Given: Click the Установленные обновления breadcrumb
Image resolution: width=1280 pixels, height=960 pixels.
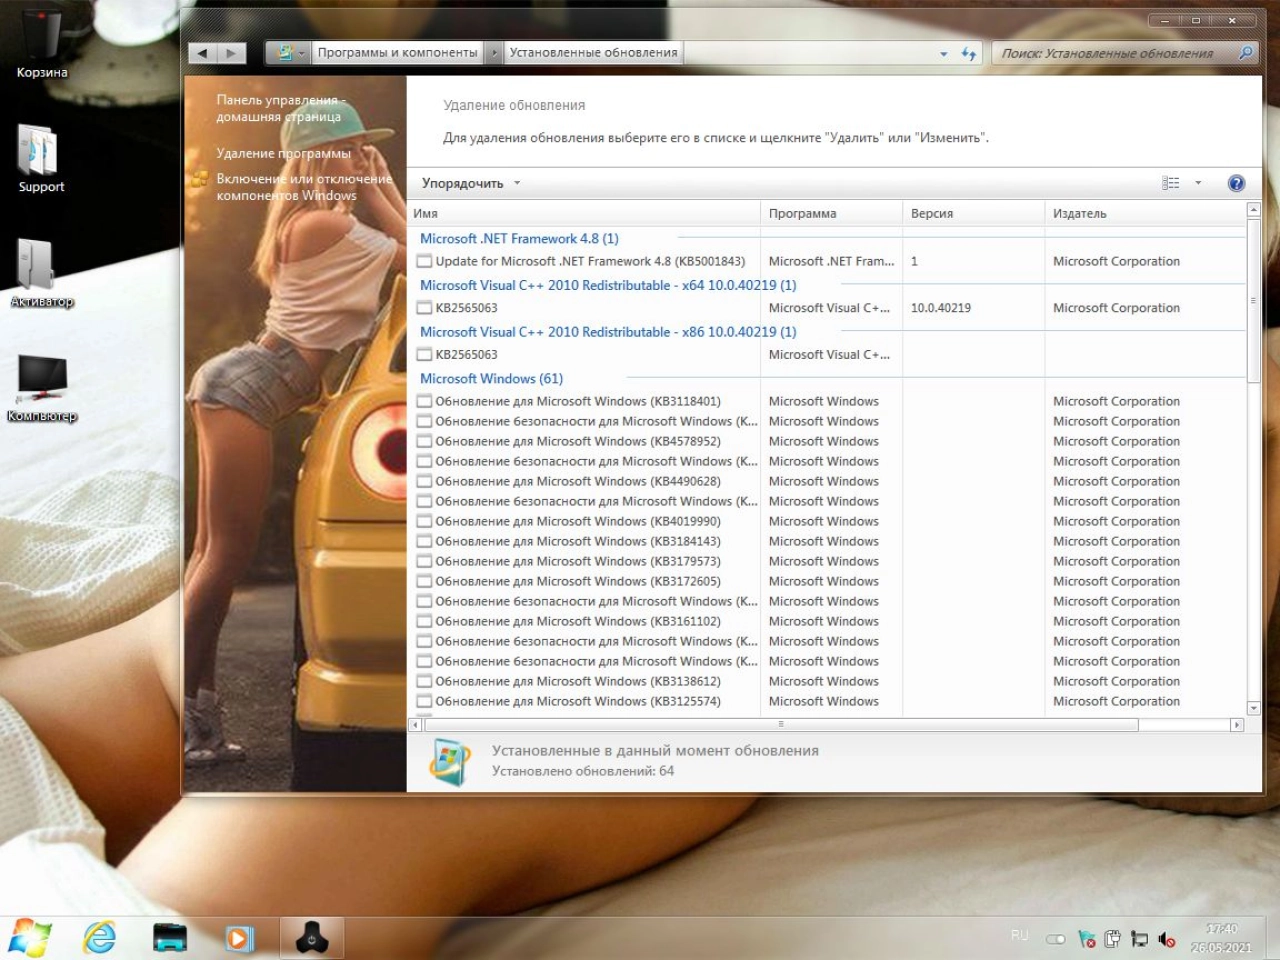Looking at the screenshot, I should [593, 53].
